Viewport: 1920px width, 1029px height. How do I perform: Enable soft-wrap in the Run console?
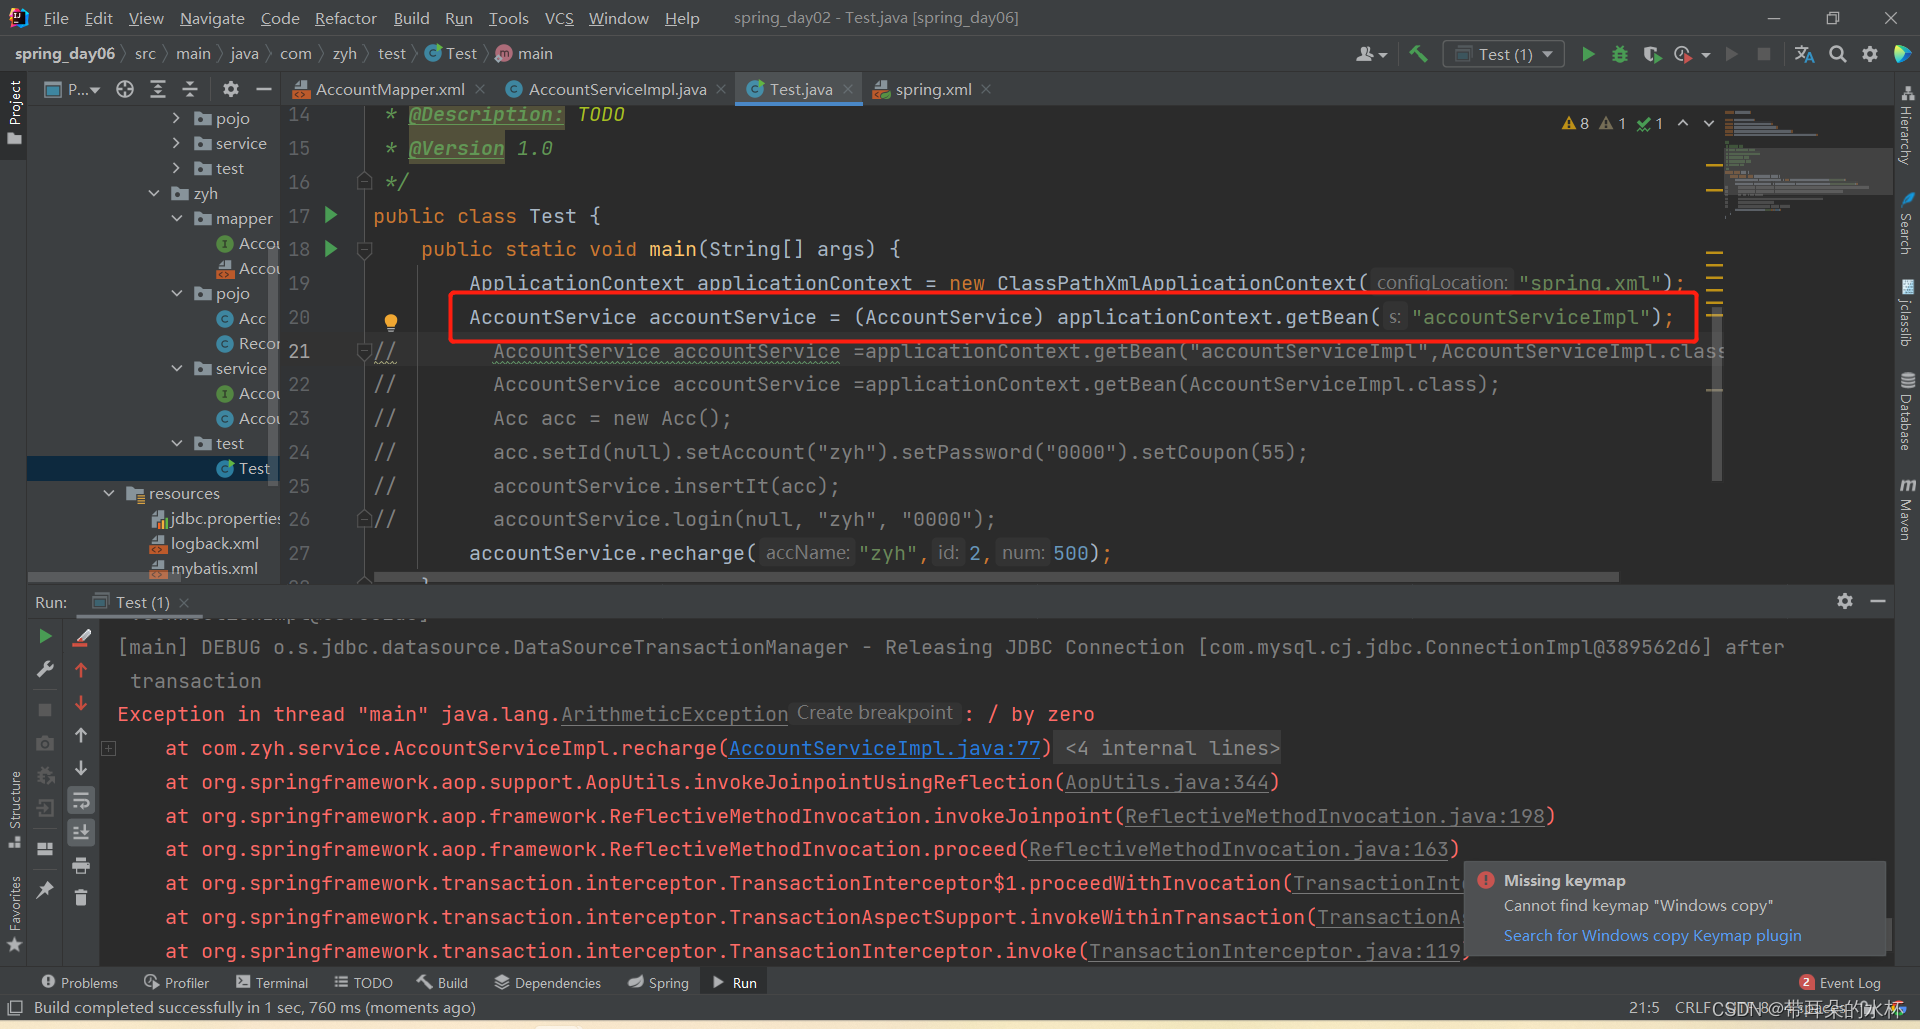pos(81,800)
